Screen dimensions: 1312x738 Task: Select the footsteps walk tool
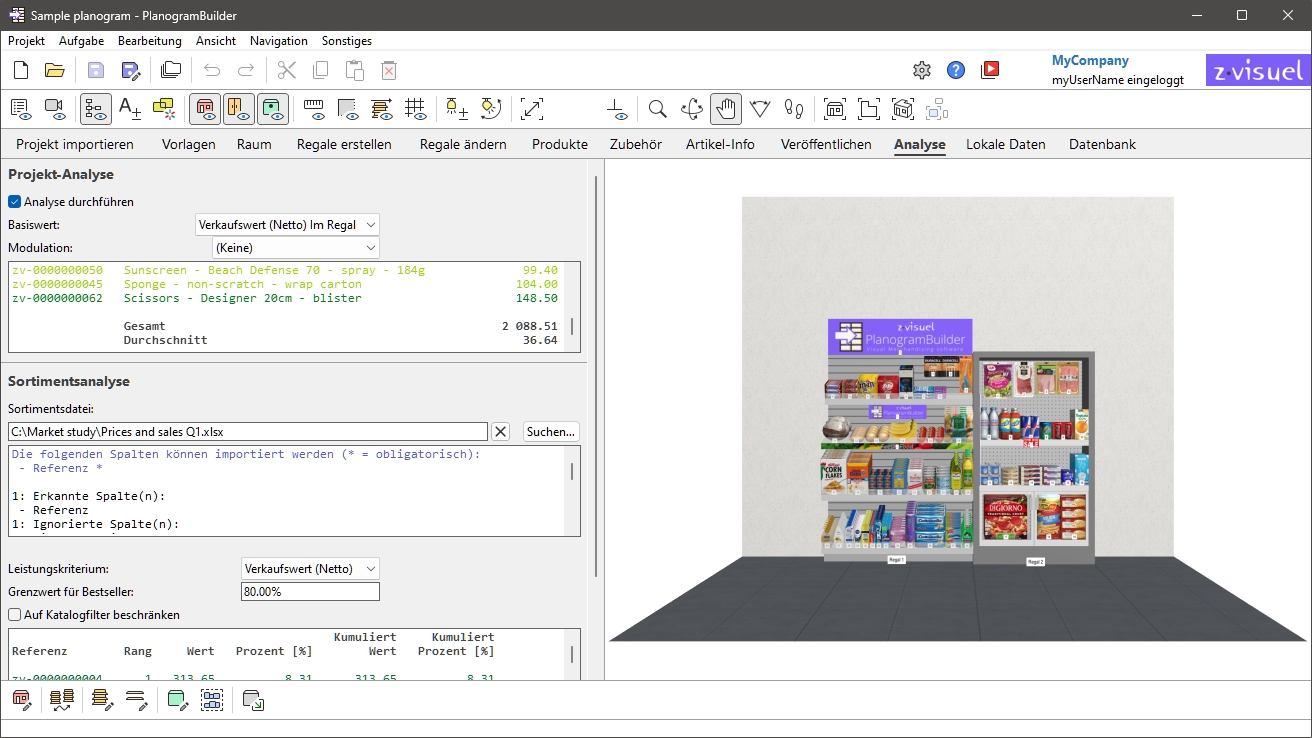794,108
